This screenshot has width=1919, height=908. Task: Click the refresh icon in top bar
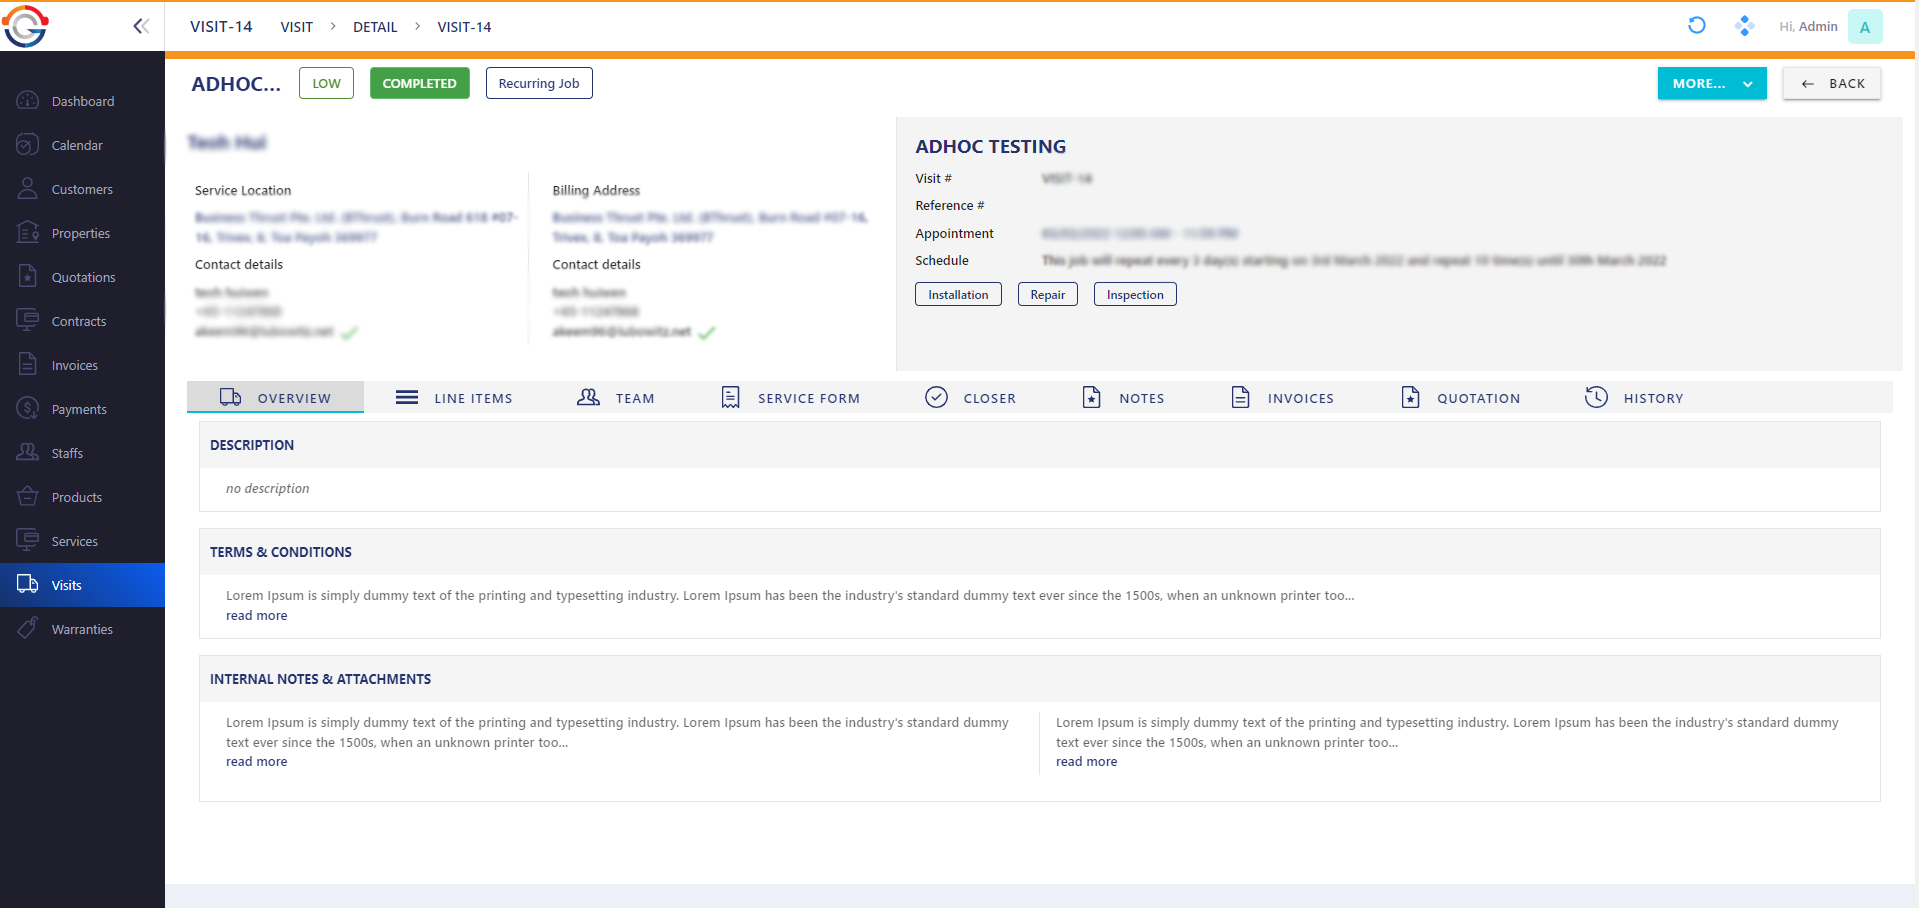(1696, 26)
